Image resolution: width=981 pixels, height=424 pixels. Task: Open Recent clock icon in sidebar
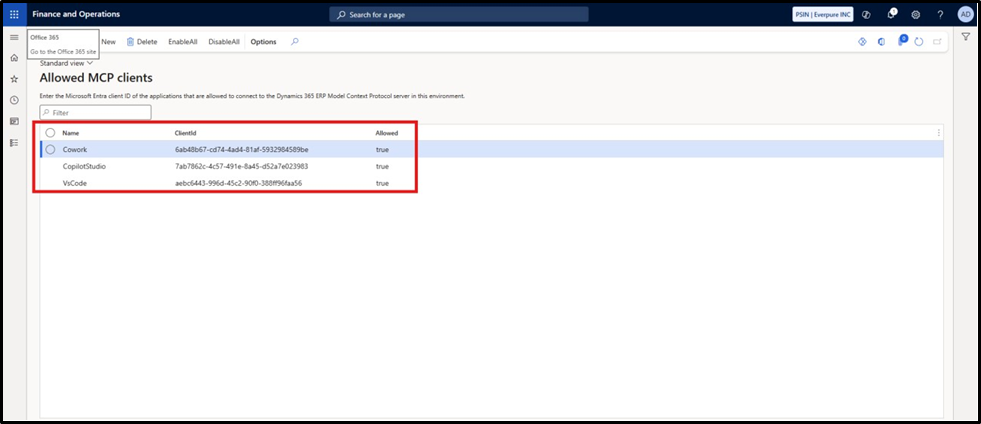pyautogui.click(x=14, y=100)
